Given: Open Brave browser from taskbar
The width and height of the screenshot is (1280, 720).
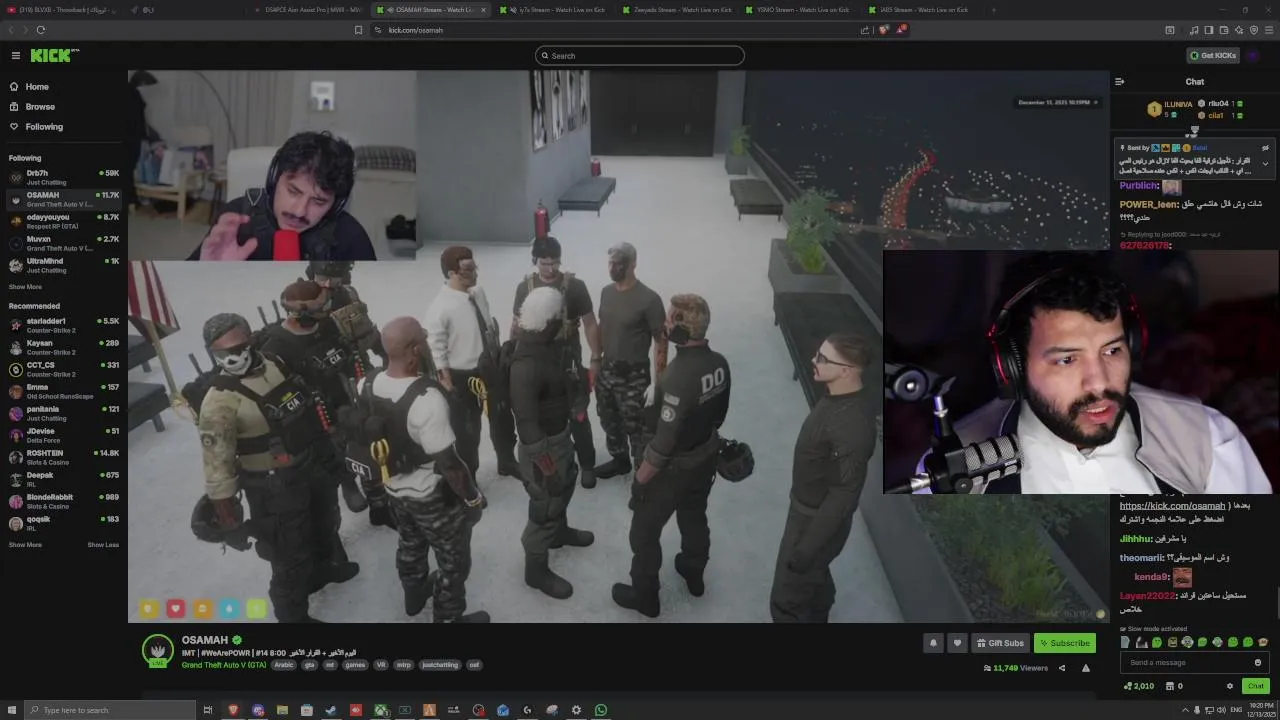Looking at the screenshot, I should (x=233, y=710).
